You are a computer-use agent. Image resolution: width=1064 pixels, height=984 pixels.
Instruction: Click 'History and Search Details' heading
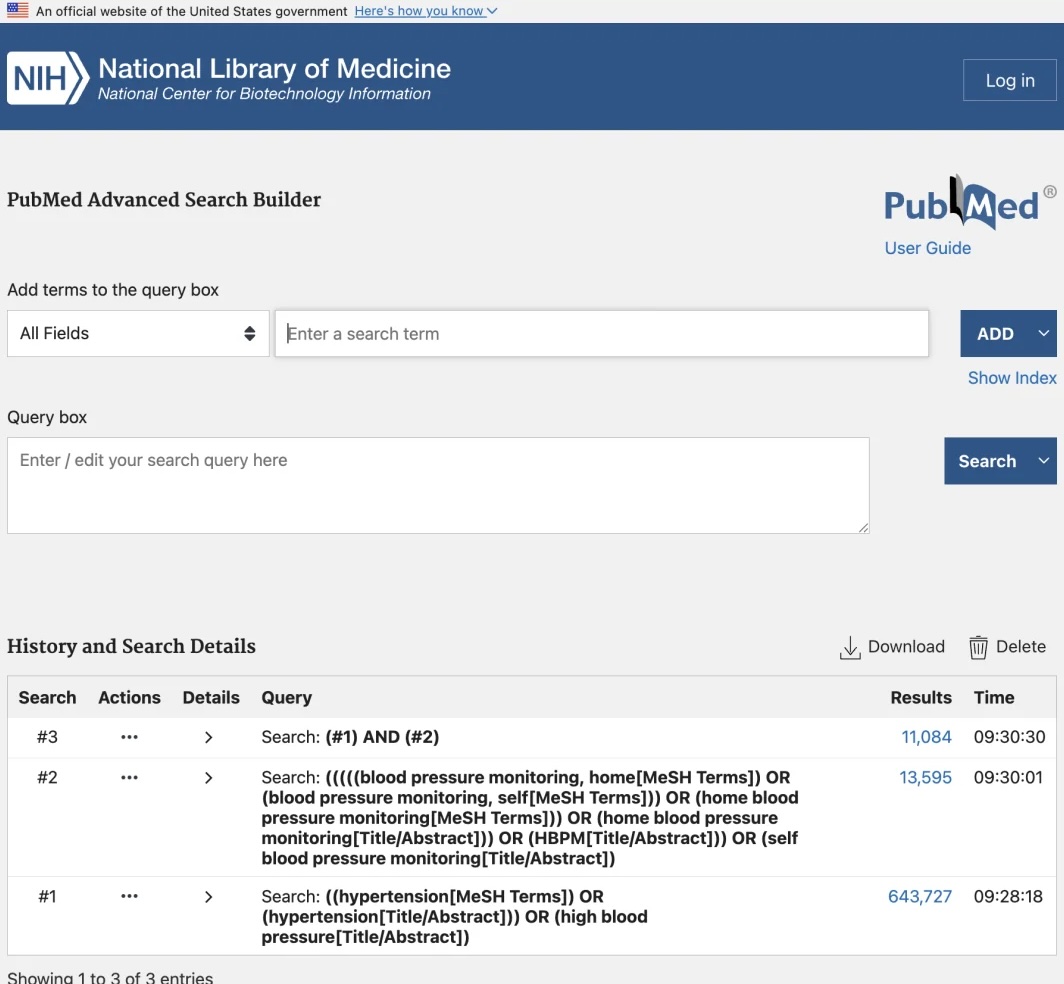click(131, 646)
